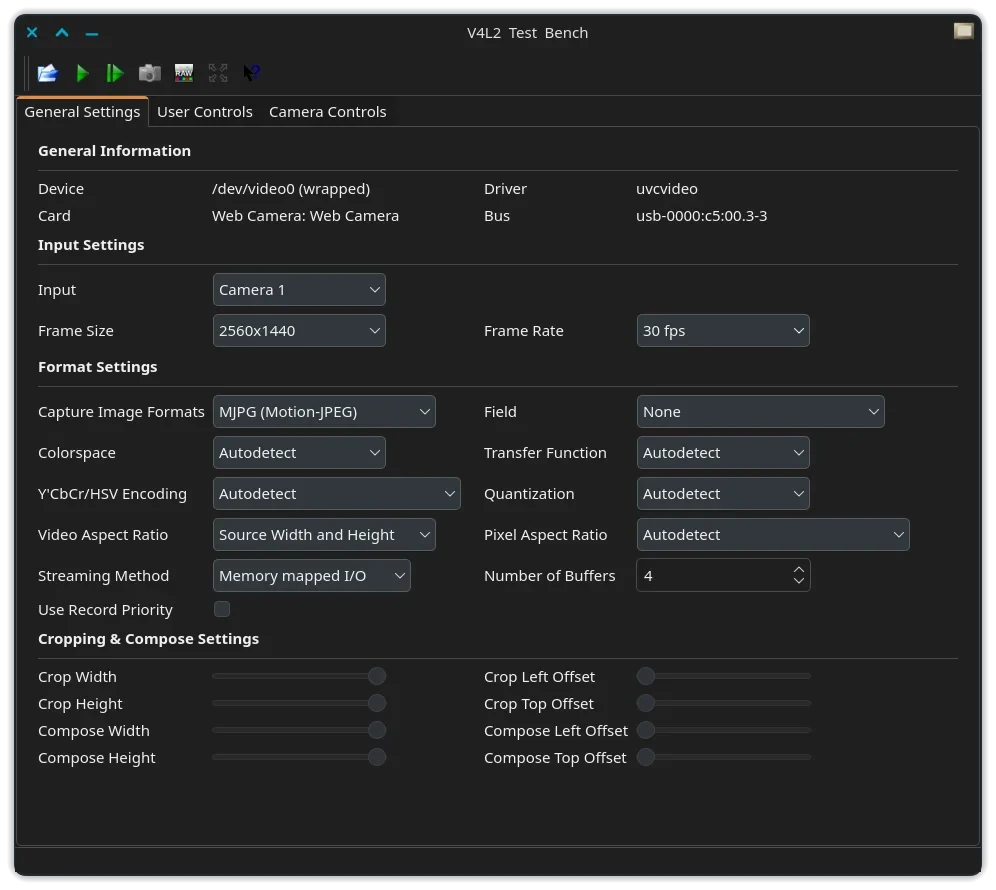Viewport: 996px width, 890px height.
Task: Activate the What's This help icon
Action: tap(252, 72)
